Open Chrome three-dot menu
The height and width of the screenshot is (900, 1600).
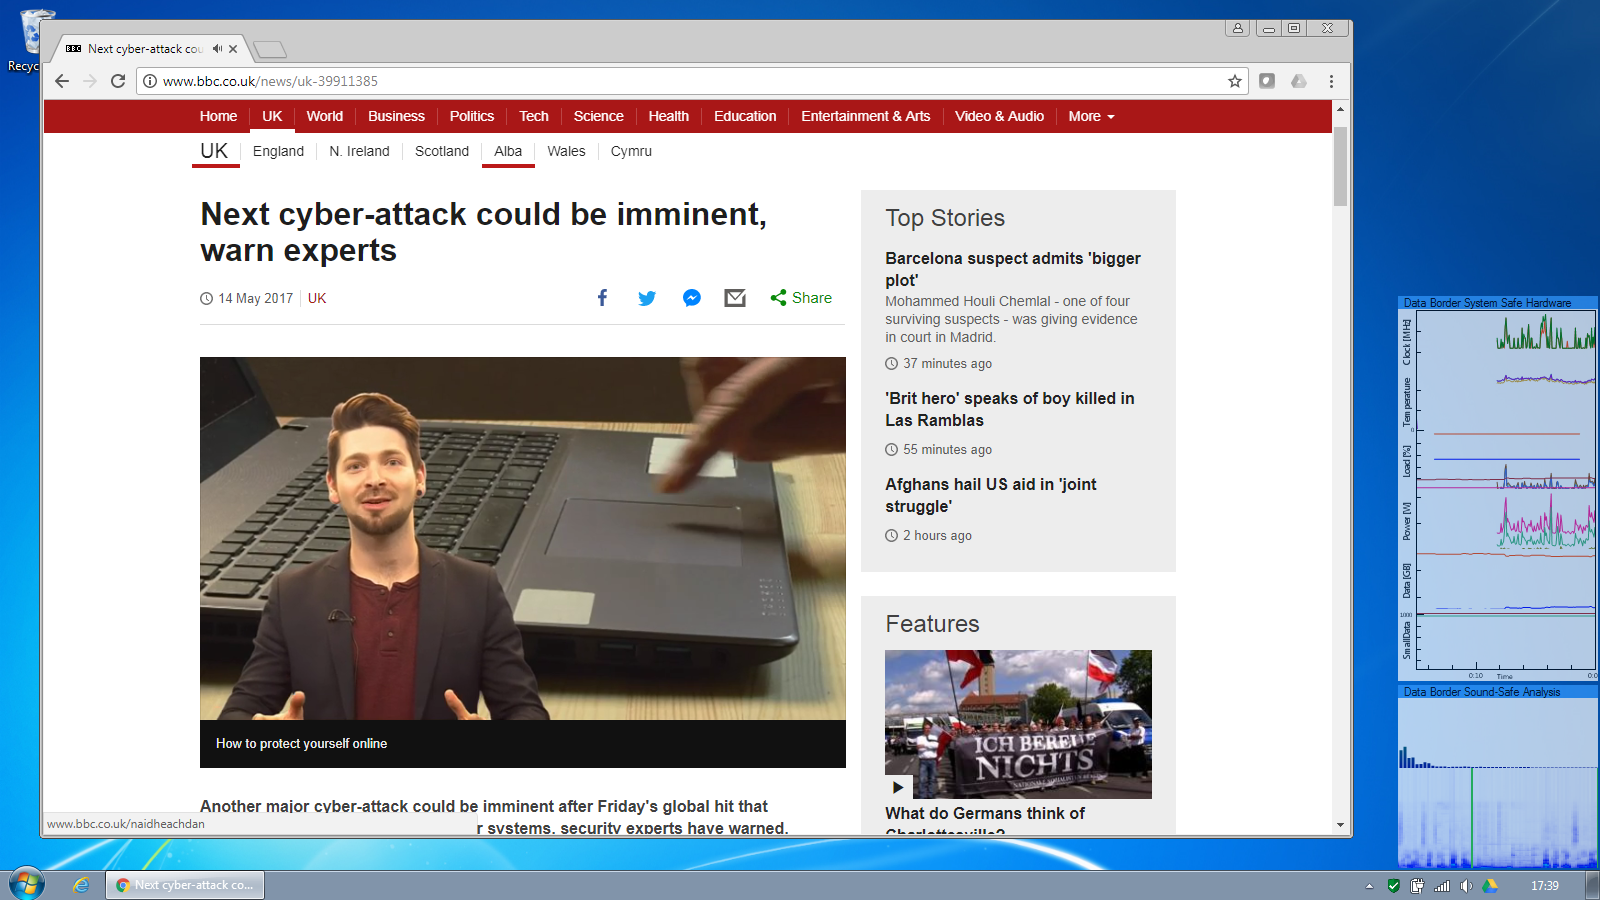click(x=1331, y=81)
